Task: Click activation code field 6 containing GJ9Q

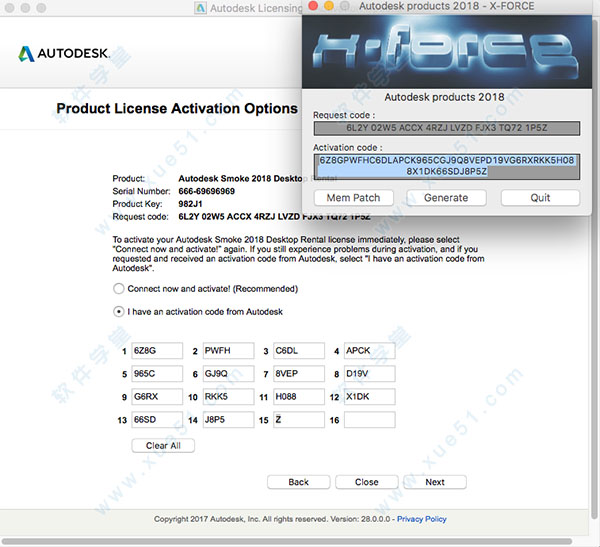Action: 228,374
